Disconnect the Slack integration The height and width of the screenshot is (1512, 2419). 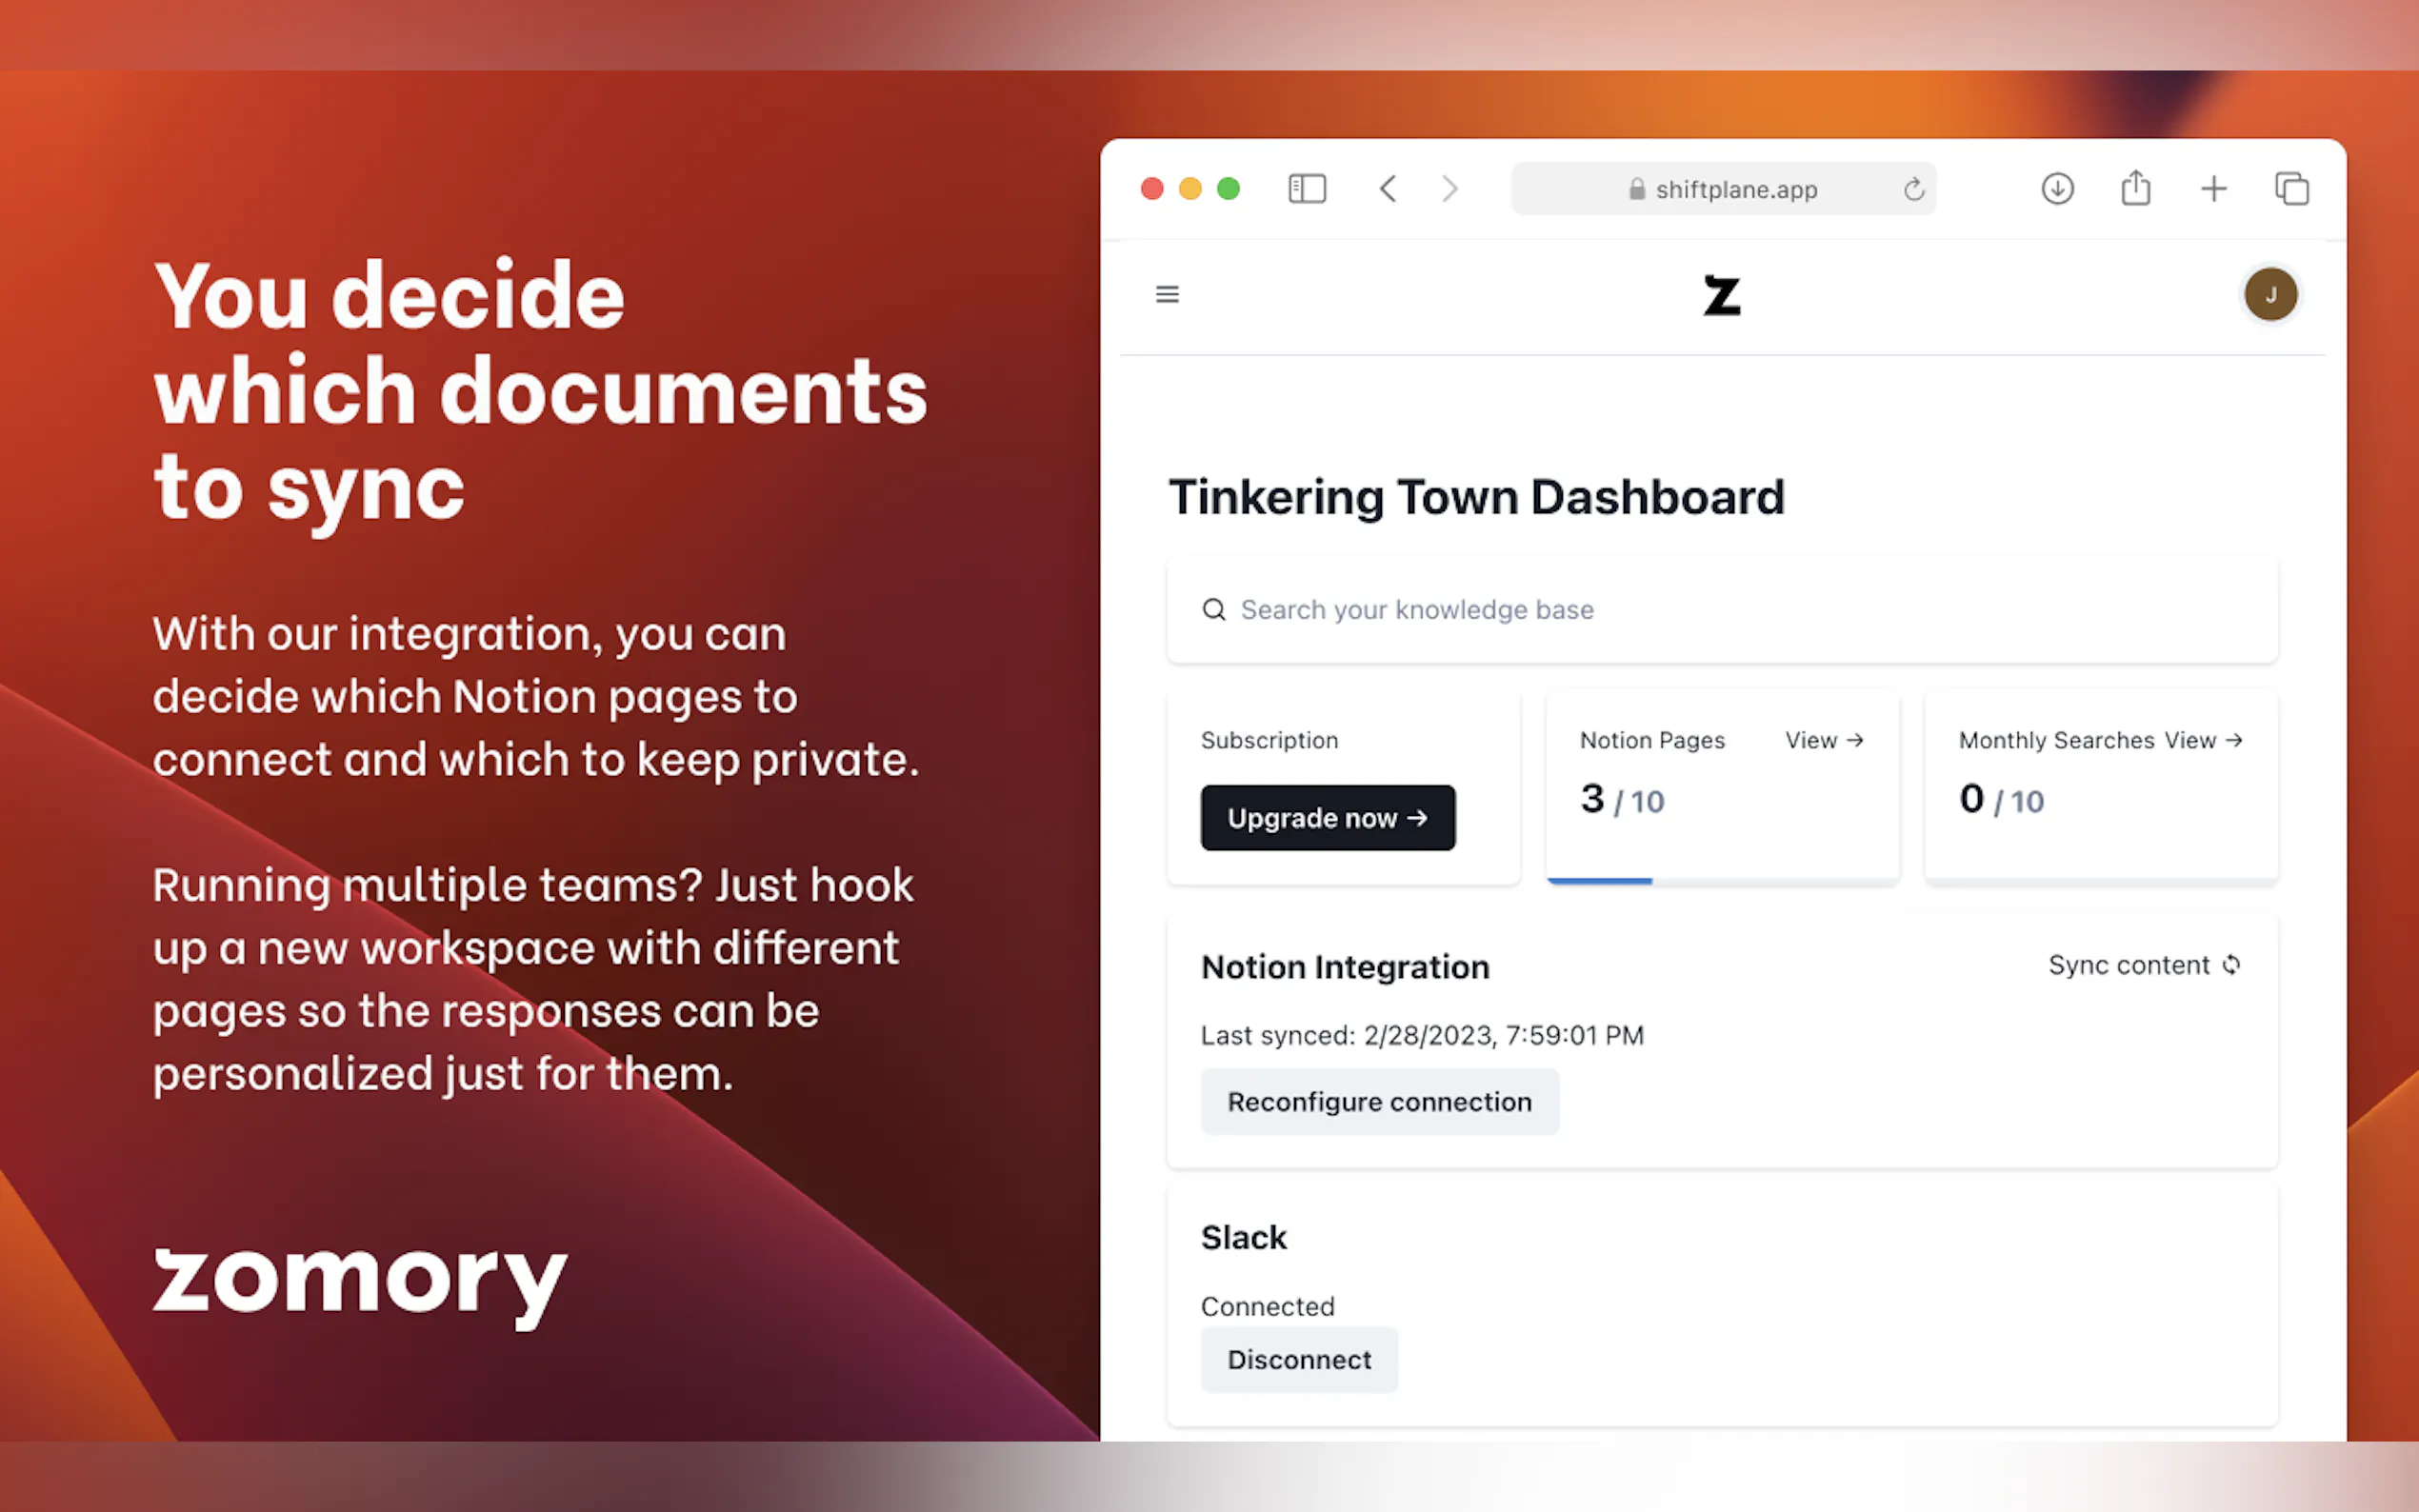[1298, 1359]
